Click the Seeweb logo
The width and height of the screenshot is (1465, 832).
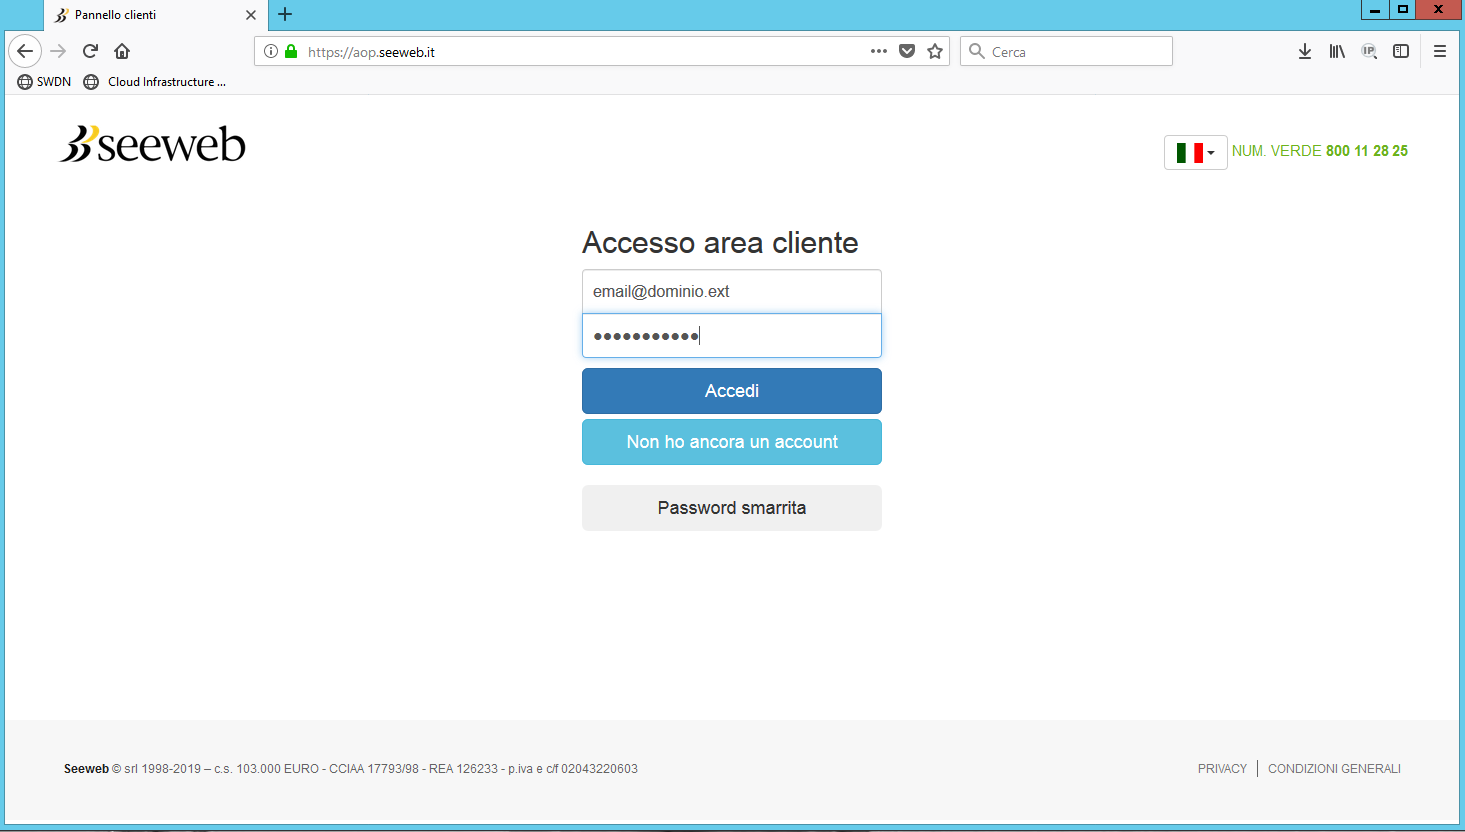pyautogui.click(x=152, y=144)
